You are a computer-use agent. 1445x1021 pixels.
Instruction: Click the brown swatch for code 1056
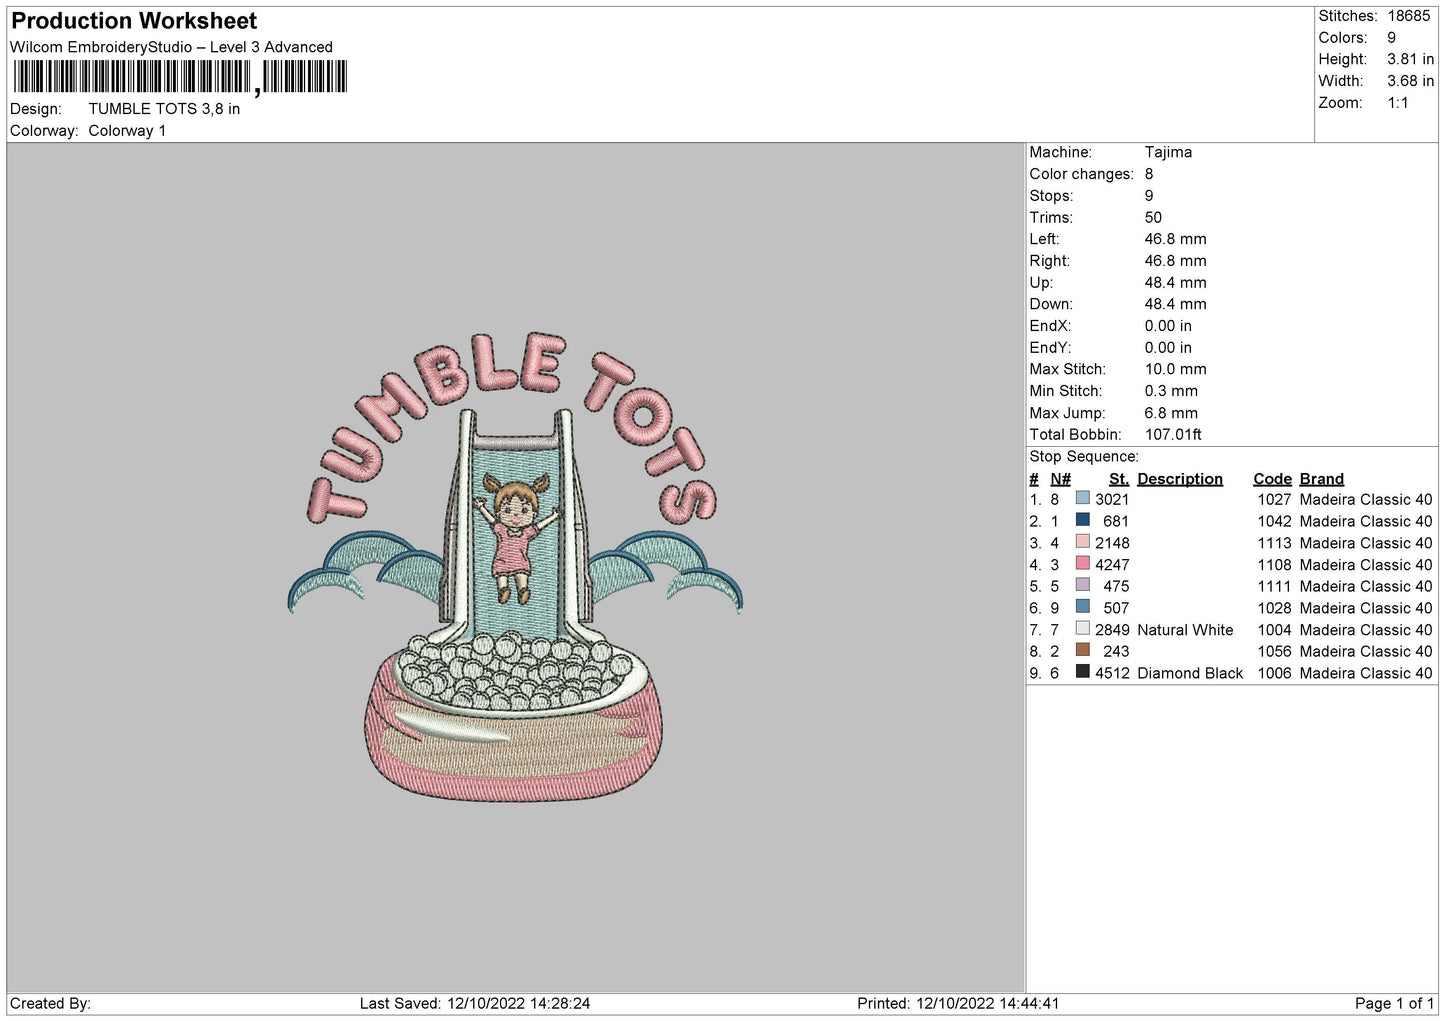[1082, 650]
